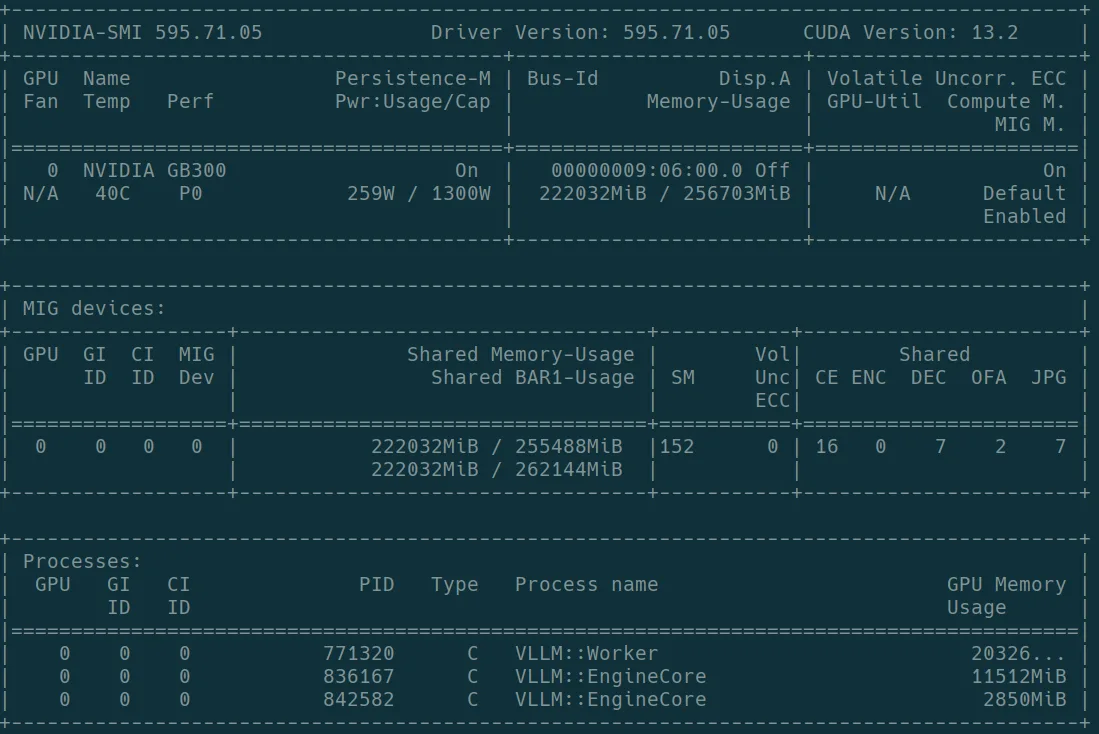Viewport: 1099px width, 734px height.
Task: Click the GPU name NVIDIA GB300
Action: [154, 170]
